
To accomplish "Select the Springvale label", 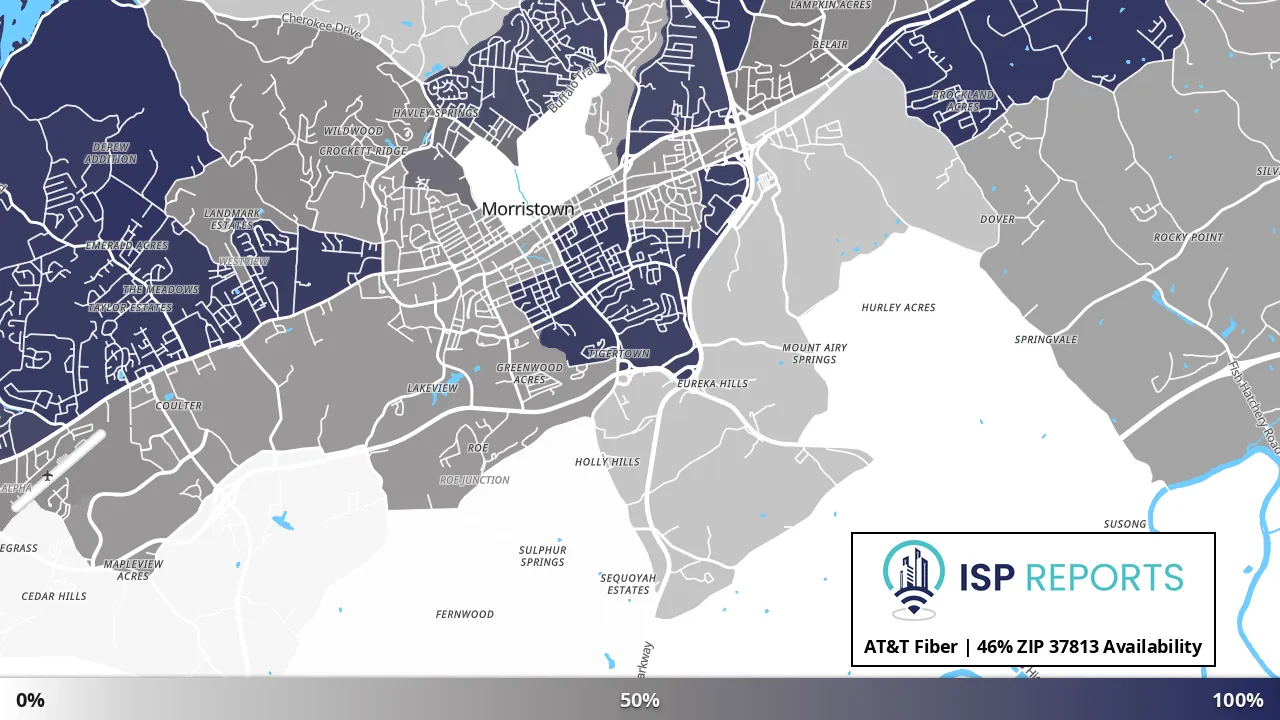I will tap(1046, 339).
